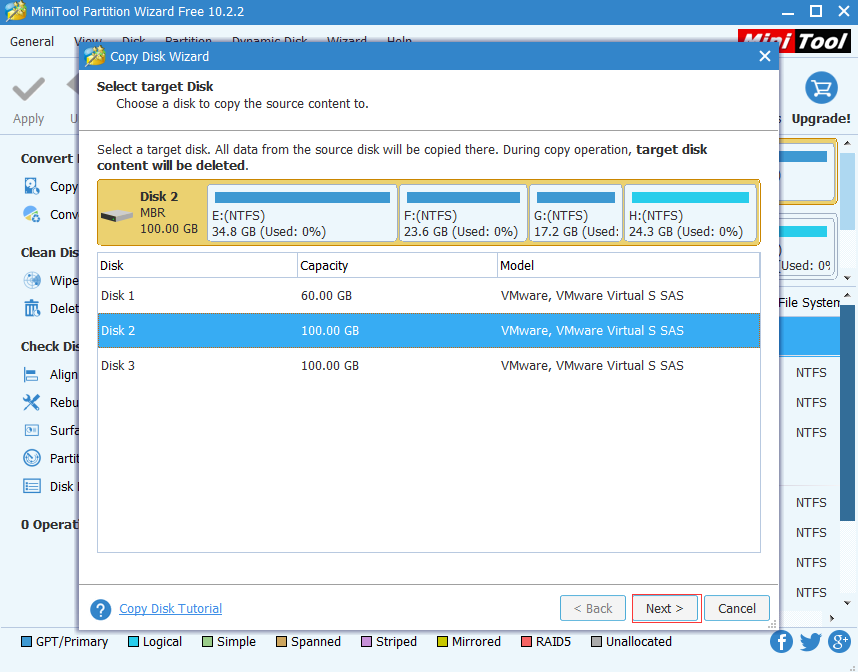Click the Mirrored legend swatch
The height and width of the screenshot is (672, 858).
[442, 641]
